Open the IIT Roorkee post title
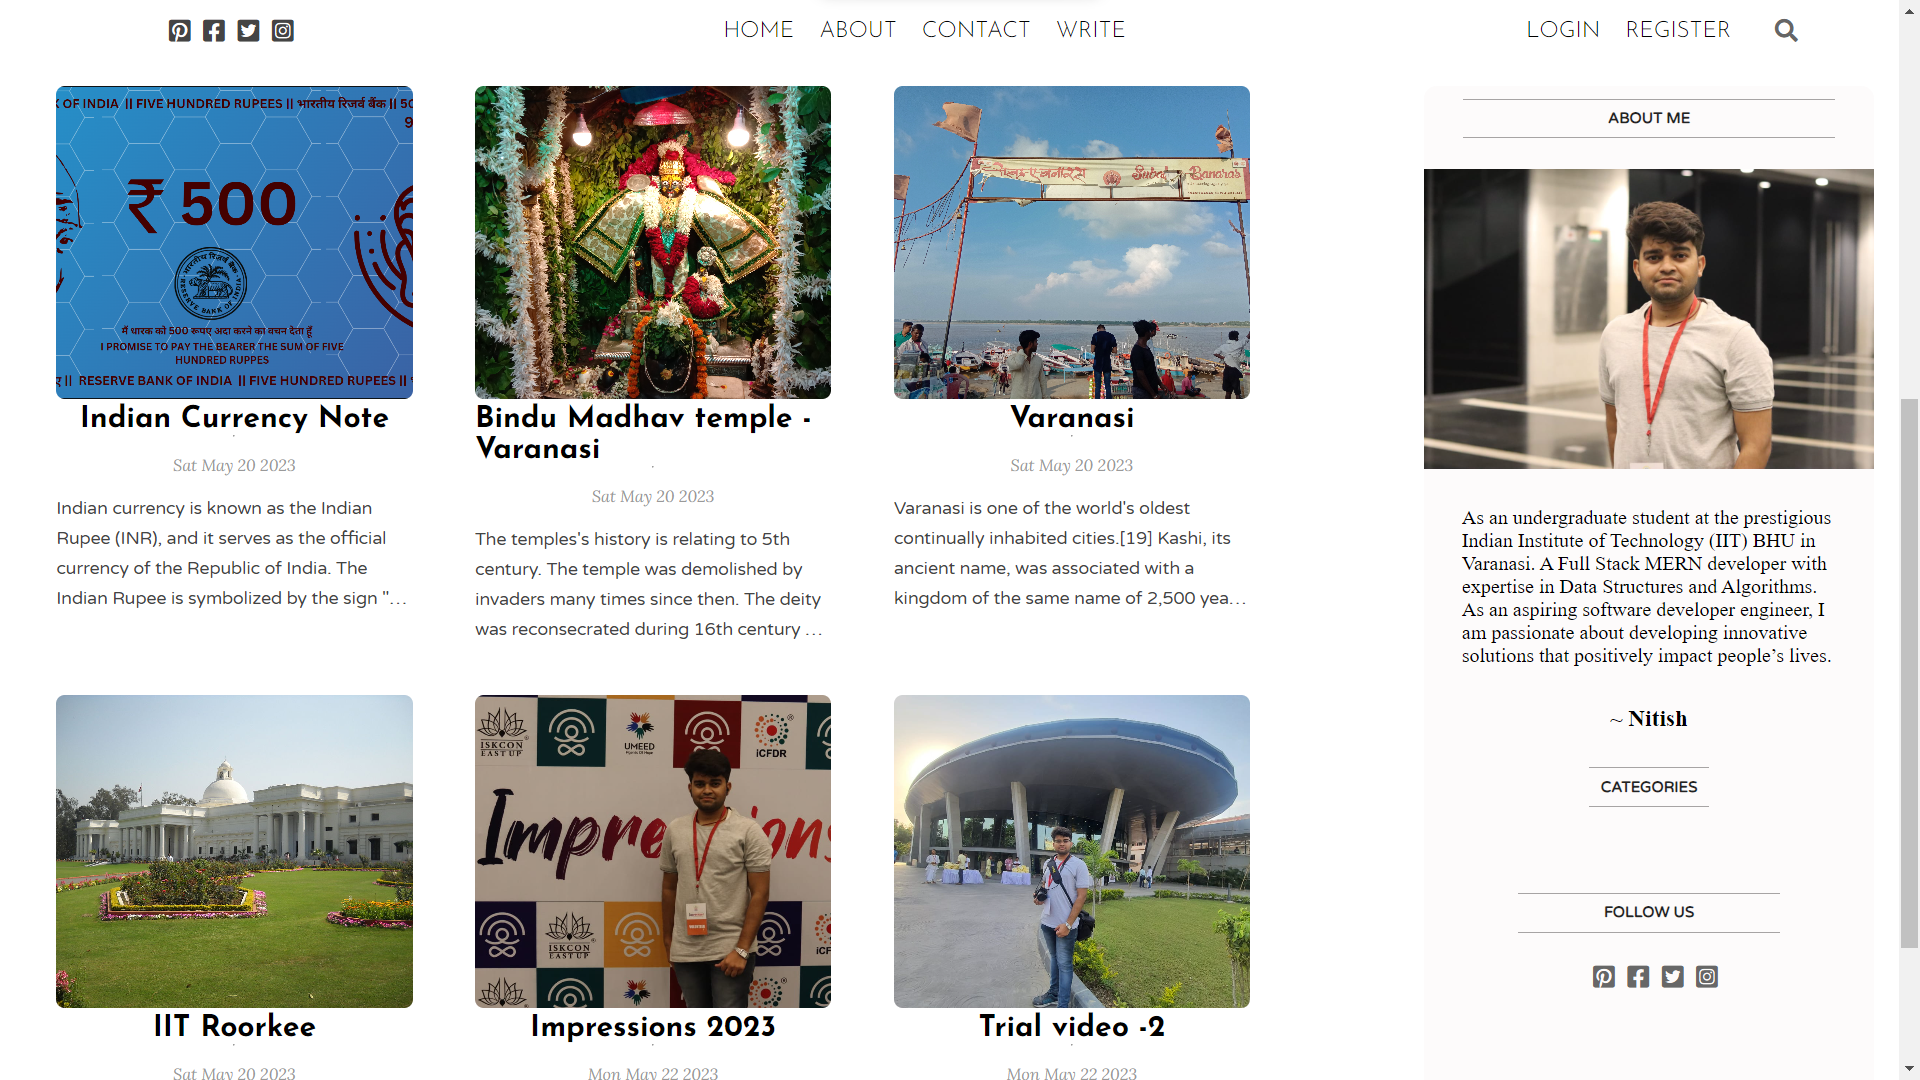 click(234, 1026)
